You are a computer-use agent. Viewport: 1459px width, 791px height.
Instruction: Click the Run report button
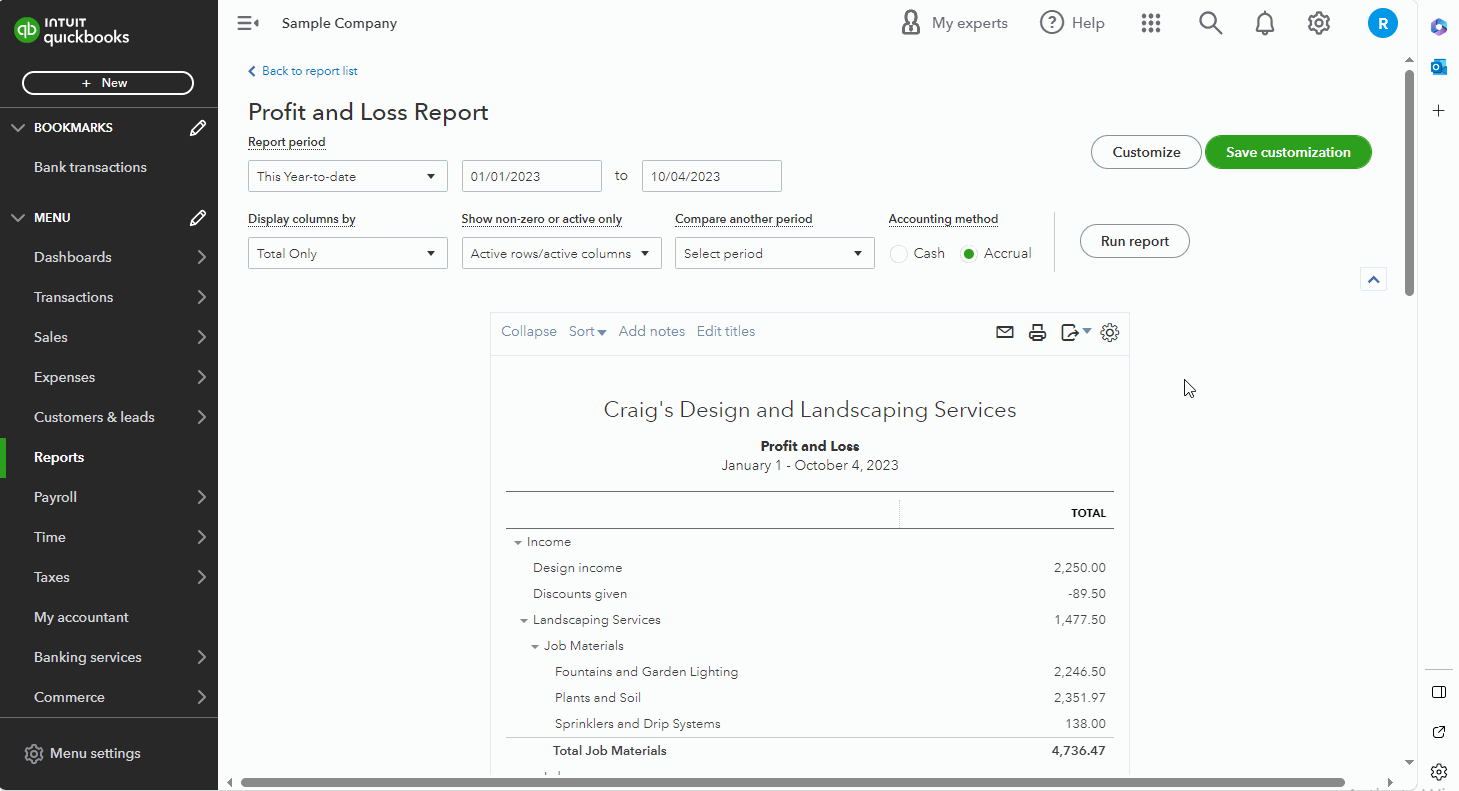click(x=1134, y=241)
